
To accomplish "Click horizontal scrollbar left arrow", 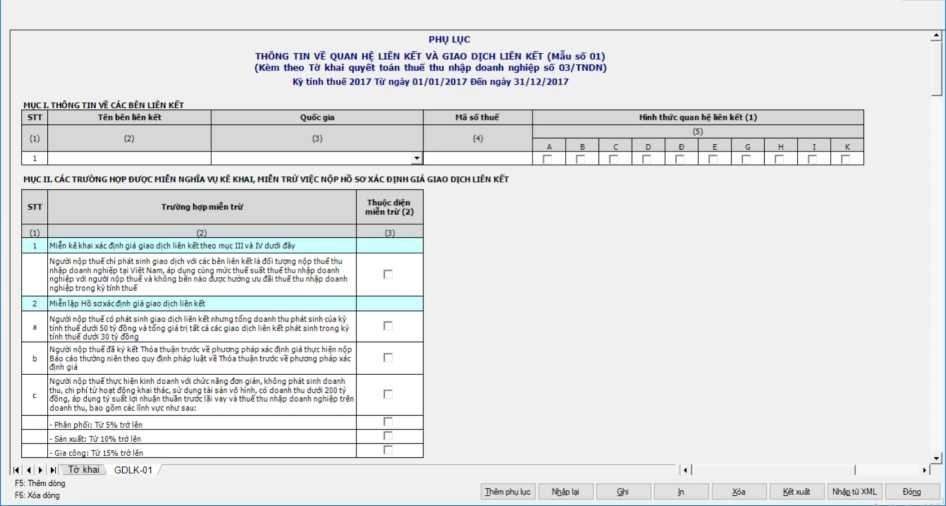I will coord(684,470).
